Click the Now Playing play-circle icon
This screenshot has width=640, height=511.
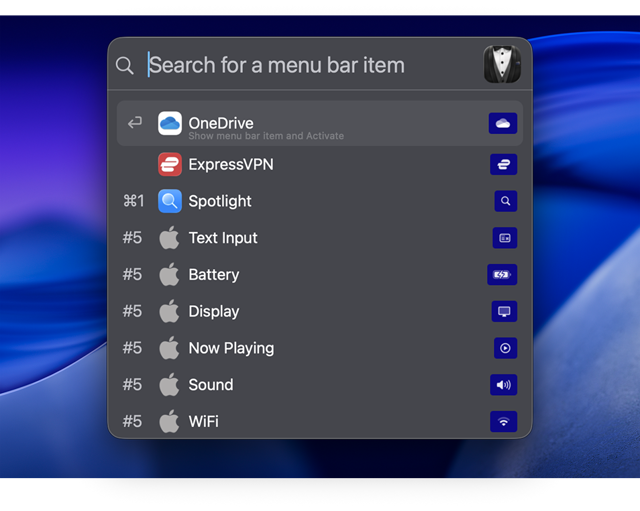(x=505, y=348)
